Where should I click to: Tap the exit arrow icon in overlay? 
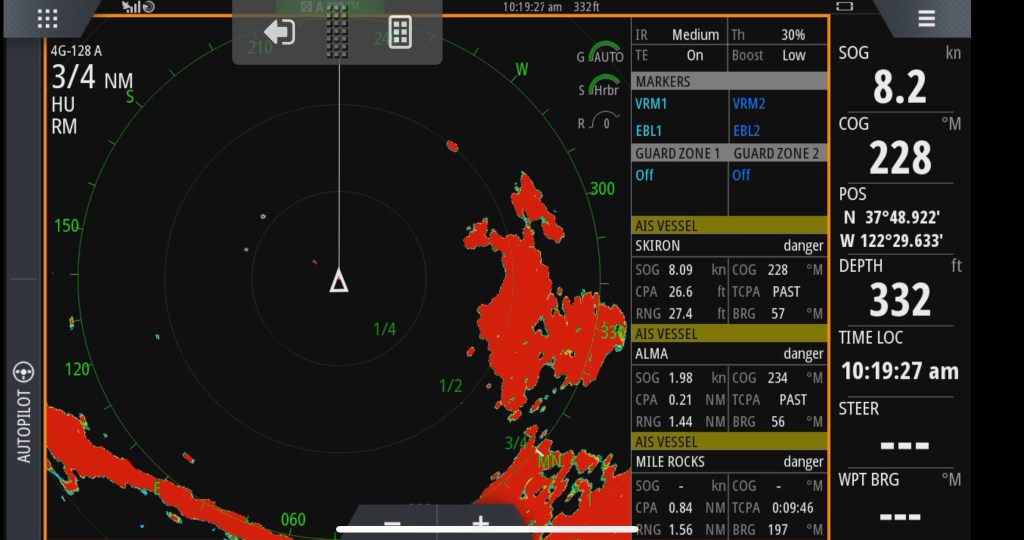[x=279, y=32]
